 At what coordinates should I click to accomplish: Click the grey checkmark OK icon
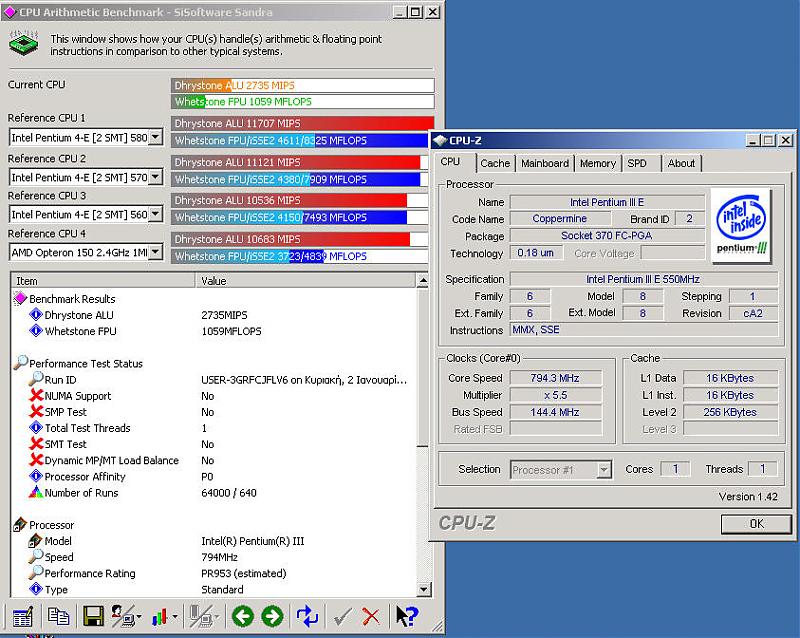(x=342, y=617)
